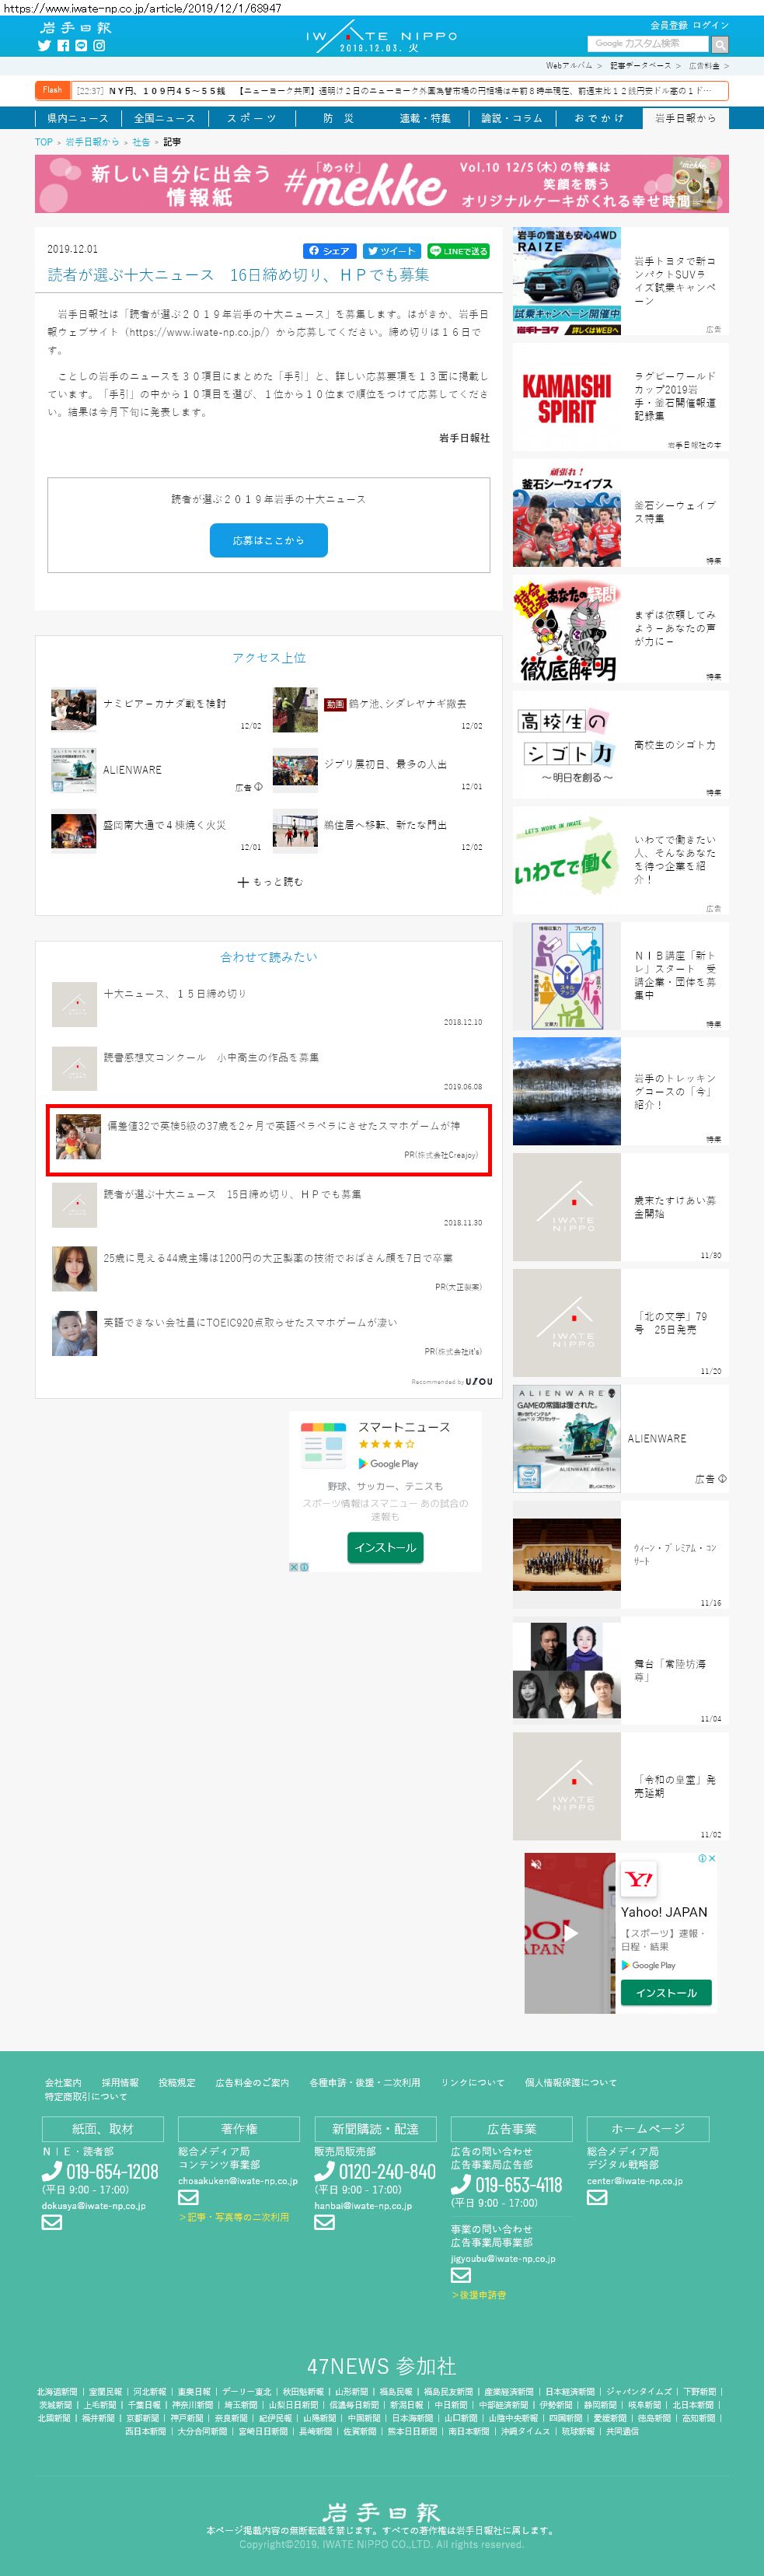Viewport: 764px width, 2576px height.
Task: Open the Facebook icon in the header
Action: (63, 46)
